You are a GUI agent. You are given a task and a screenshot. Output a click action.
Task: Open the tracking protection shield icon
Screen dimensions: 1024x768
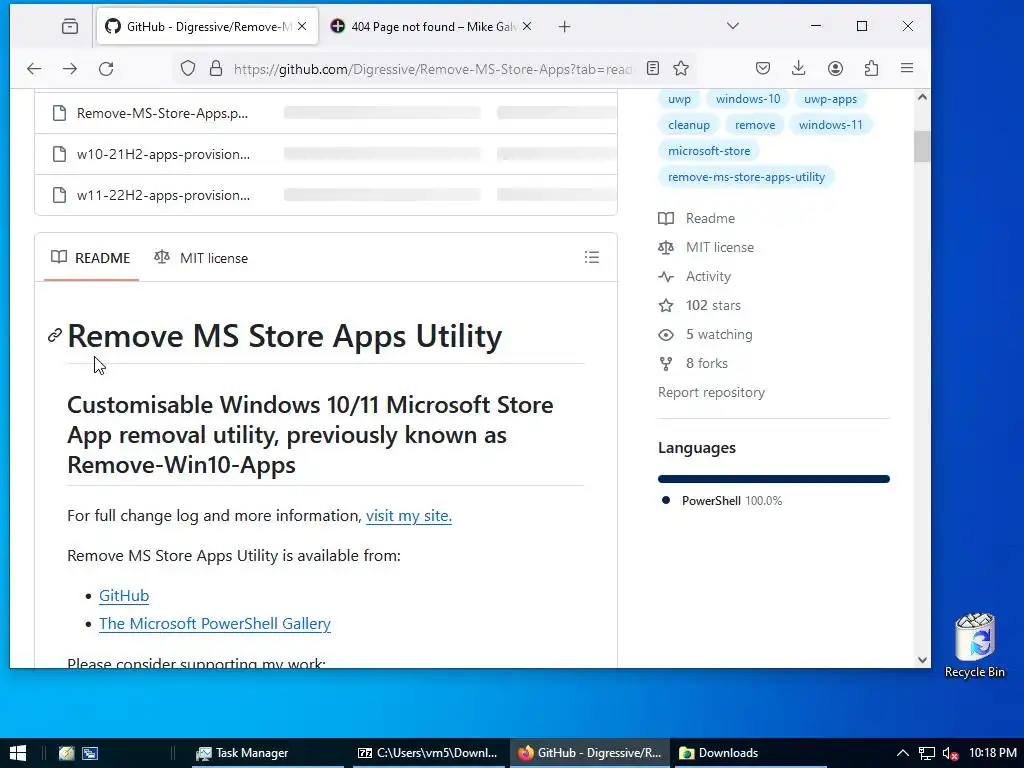tap(188, 69)
